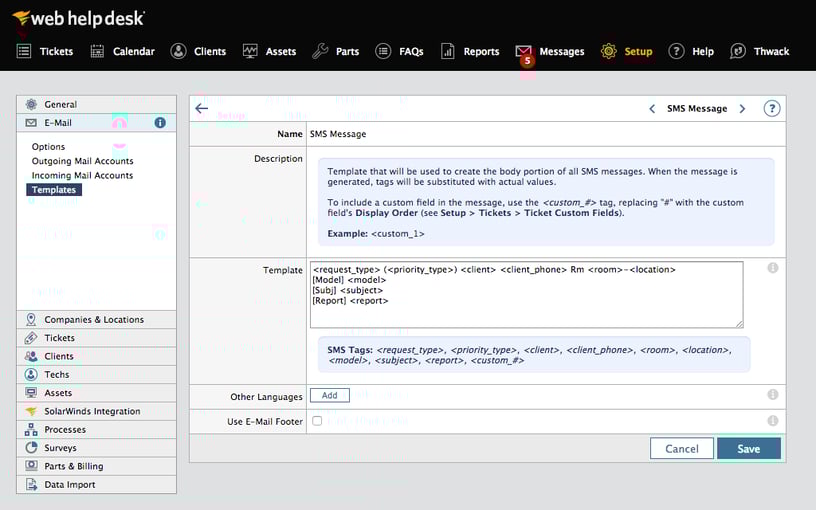Enable the Use E-Mail Footer checkbox
Image resolution: width=816 pixels, height=510 pixels.
[317, 421]
